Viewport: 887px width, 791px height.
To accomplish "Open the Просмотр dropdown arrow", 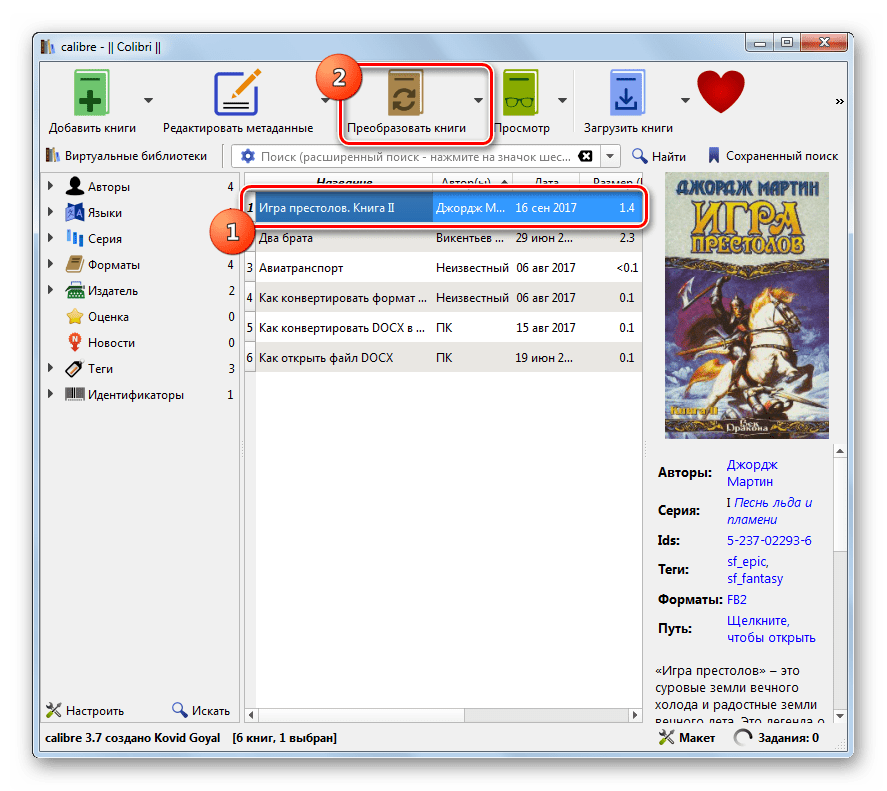I will click(x=562, y=100).
